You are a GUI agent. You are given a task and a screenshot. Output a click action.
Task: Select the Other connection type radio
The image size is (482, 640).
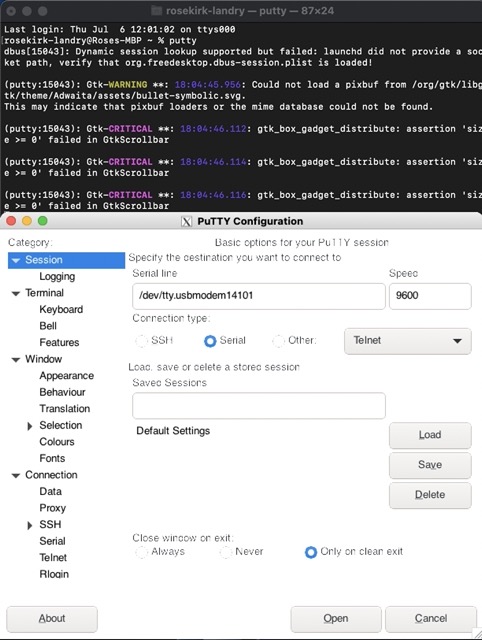pos(278,340)
